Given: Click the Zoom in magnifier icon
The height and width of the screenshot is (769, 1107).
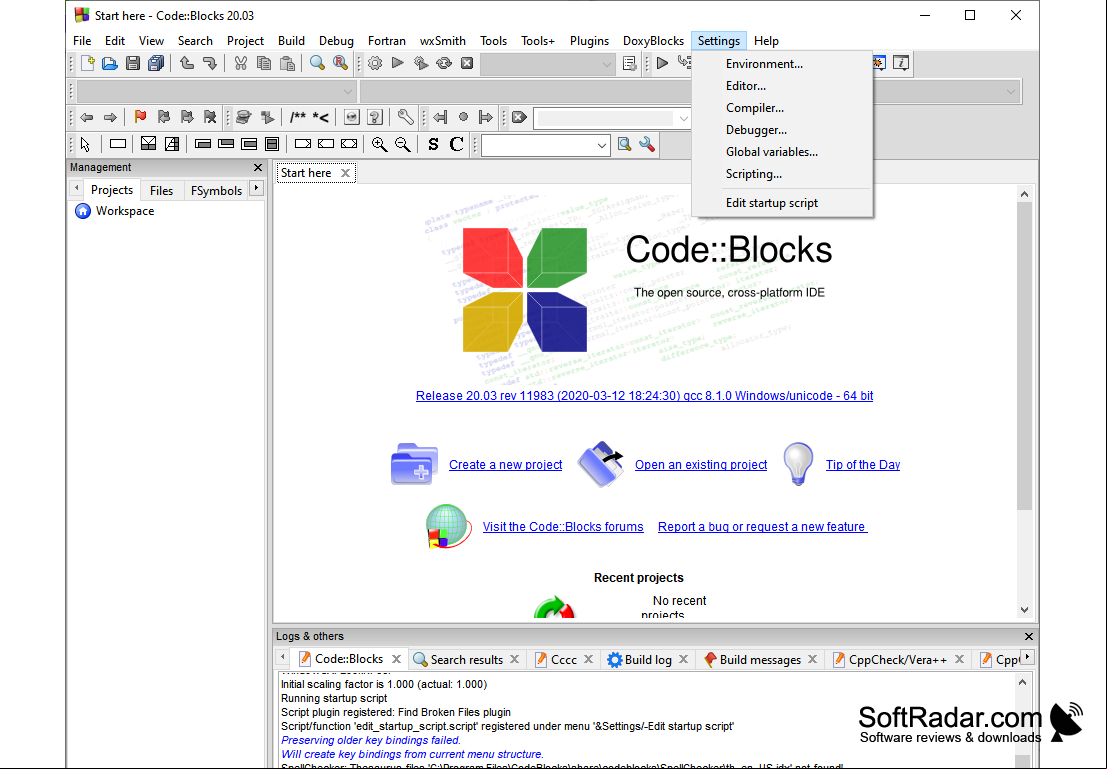Looking at the screenshot, I should 379,145.
